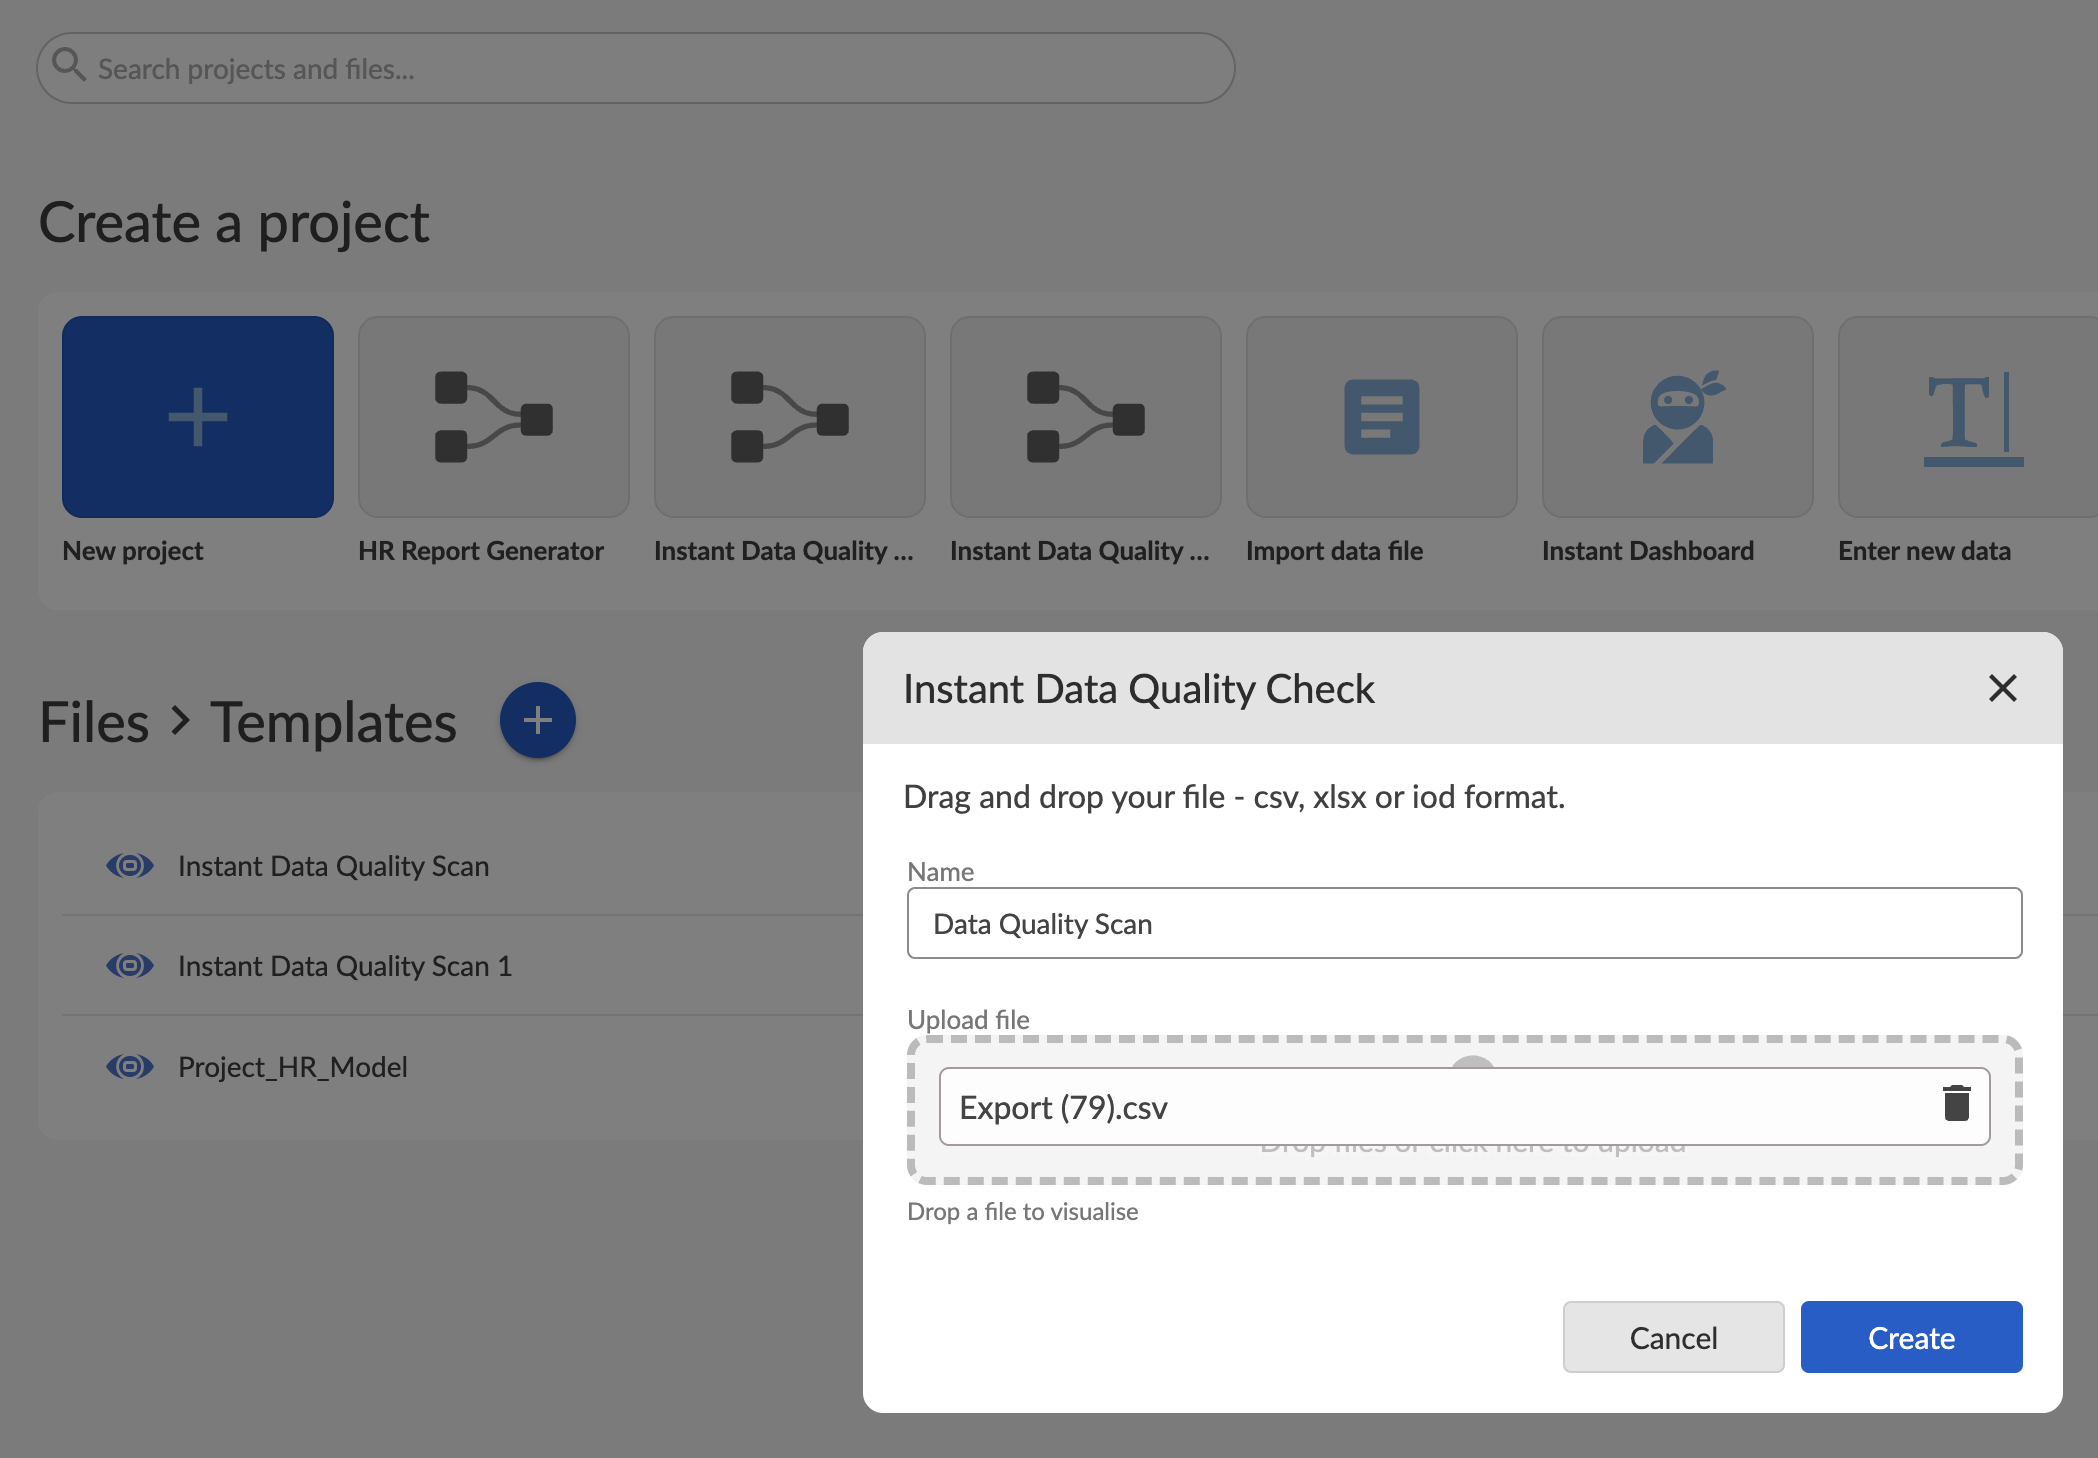Open the third Instant Data Quality workflow tile
The height and width of the screenshot is (1458, 2098).
(1085, 416)
